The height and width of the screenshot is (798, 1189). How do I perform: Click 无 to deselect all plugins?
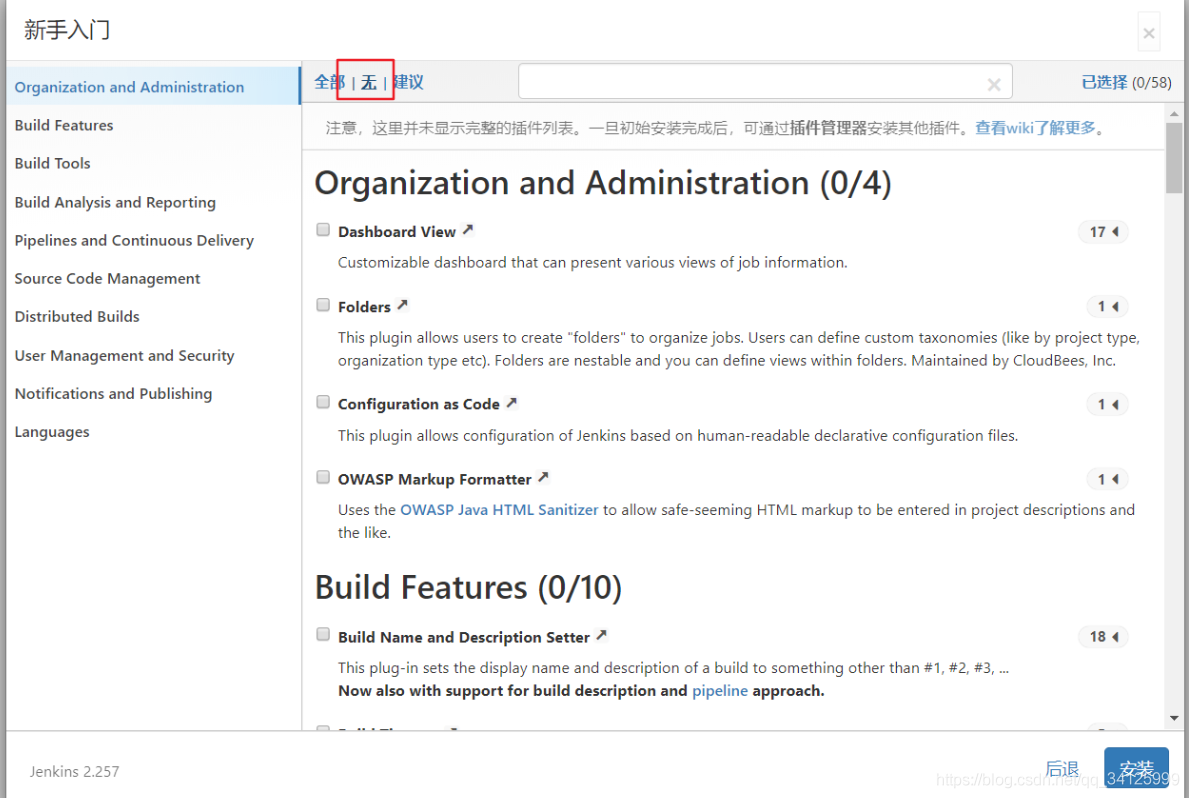369,82
